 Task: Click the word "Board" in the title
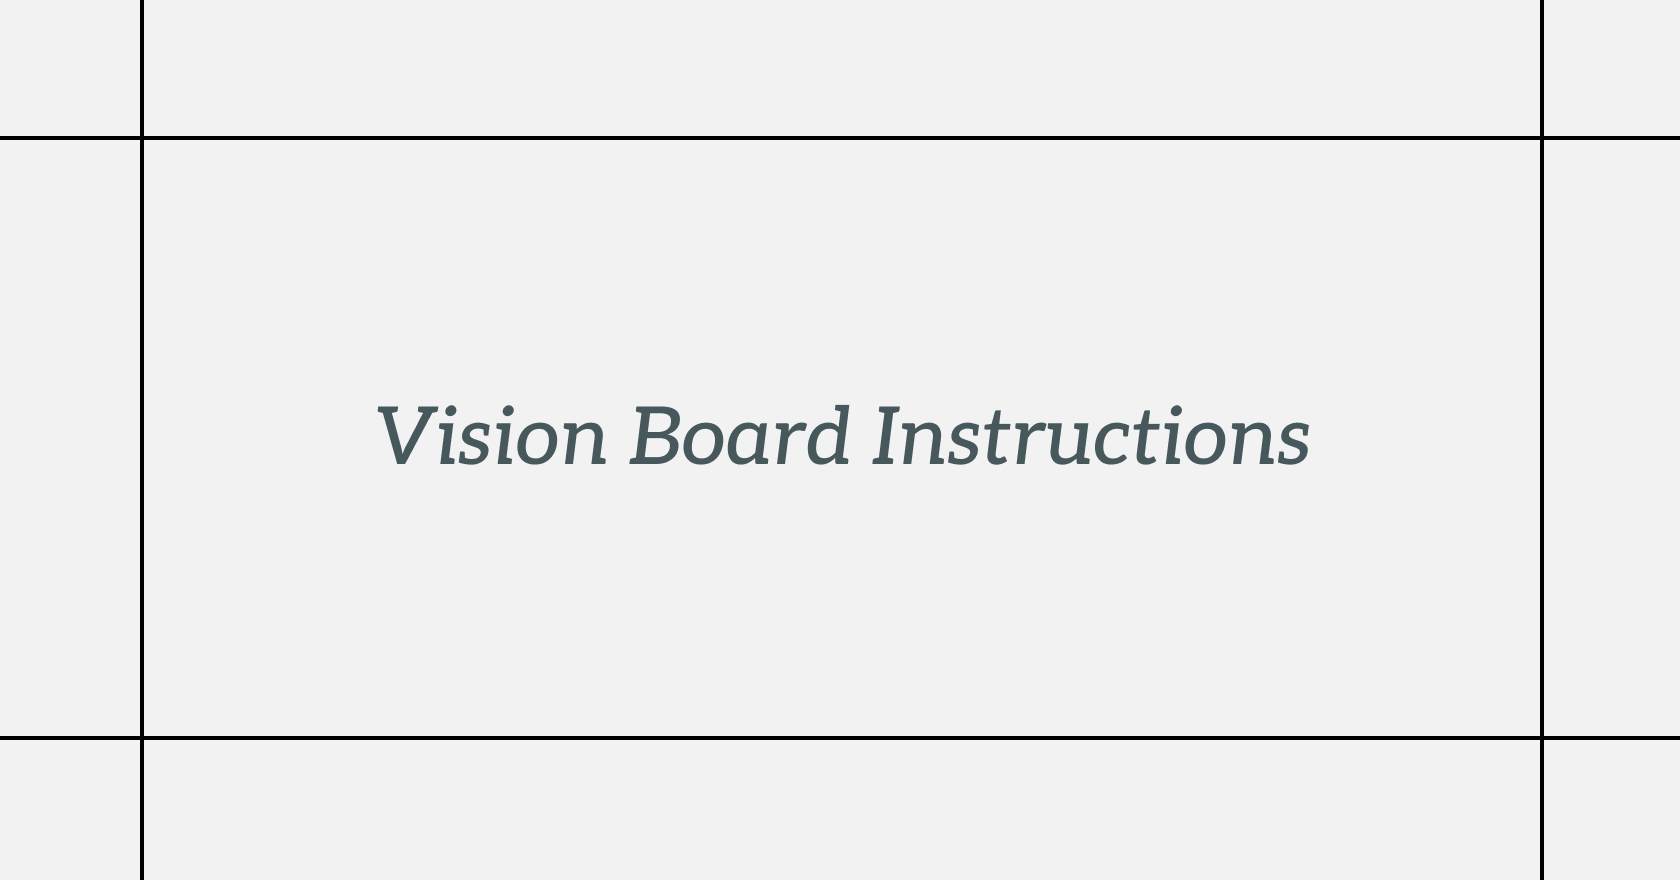[x=740, y=437]
